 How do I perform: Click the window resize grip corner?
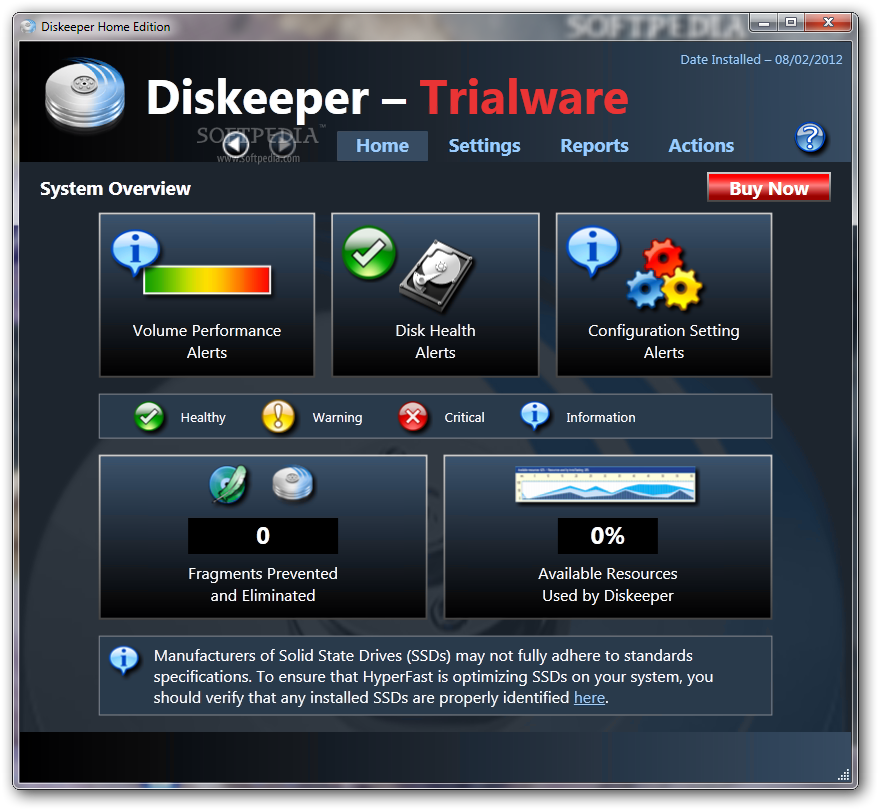coord(843,775)
